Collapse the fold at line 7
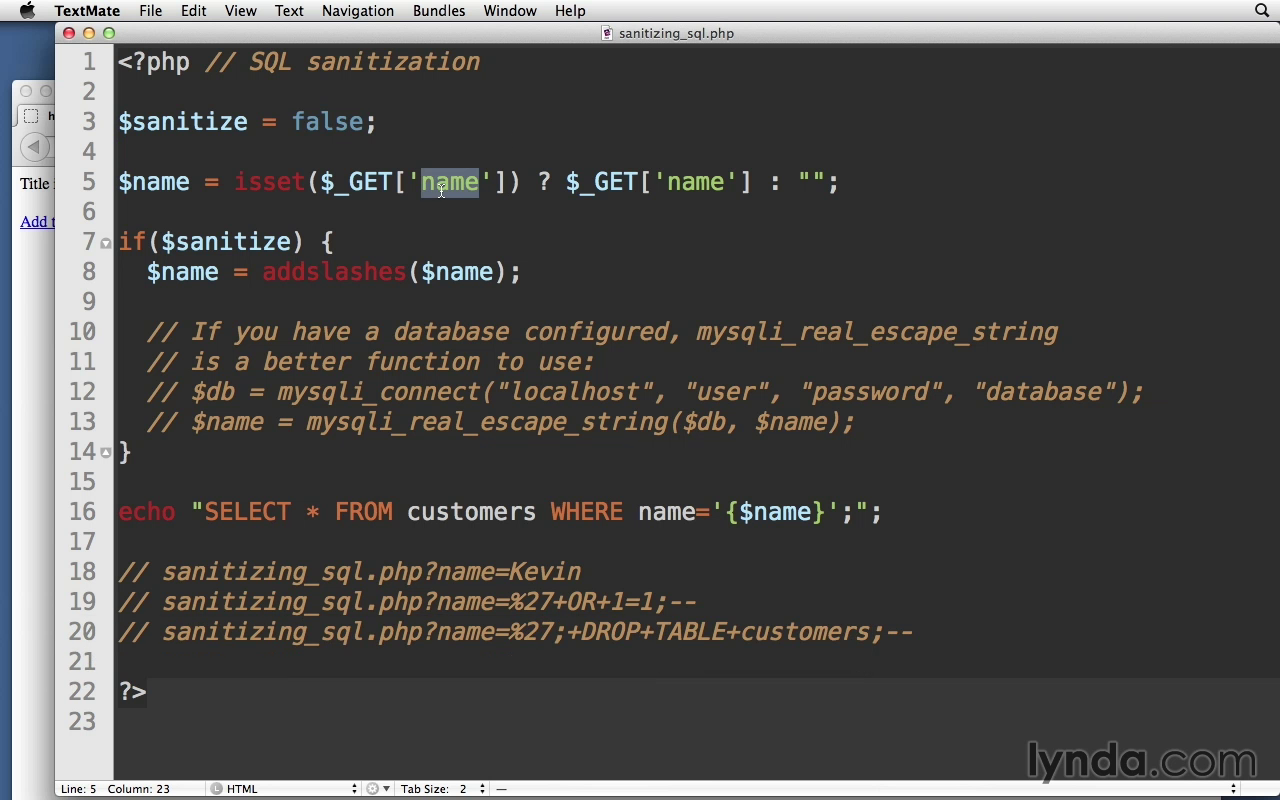Image resolution: width=1280 pixels, height=800 pixels. (106, 243)
